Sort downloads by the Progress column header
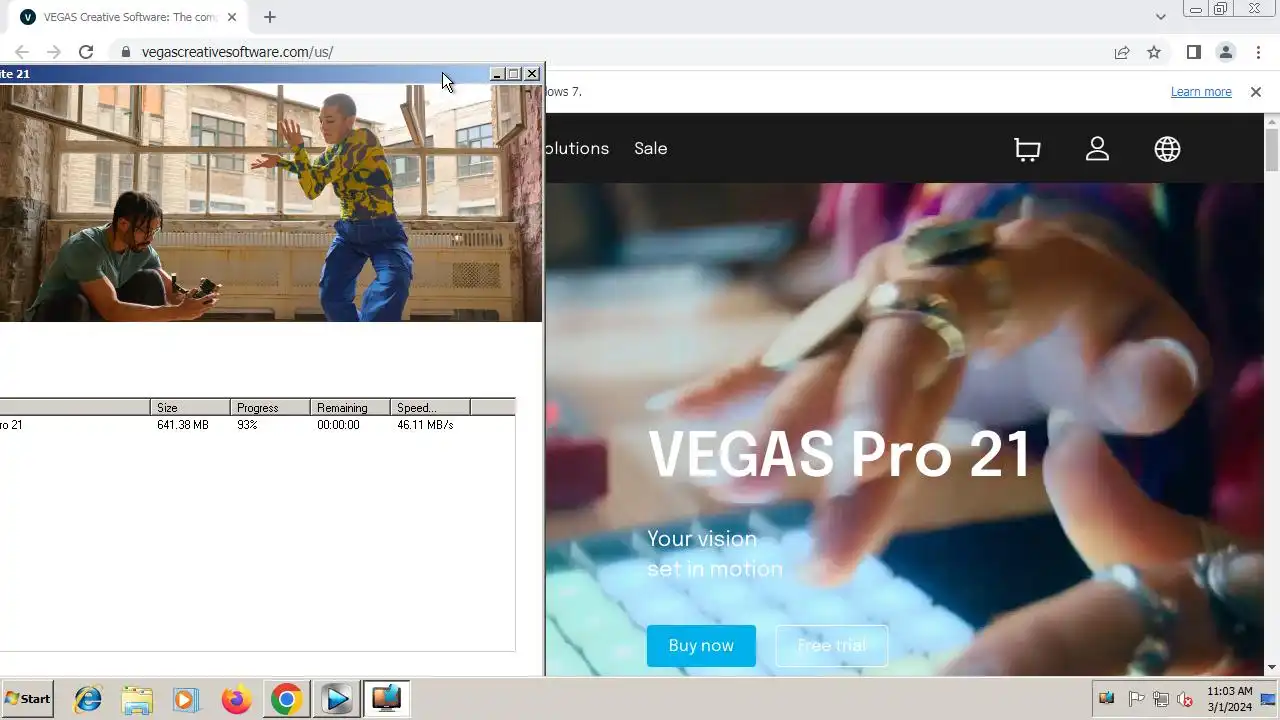The image size is (1280, 720). click(270, 408)
